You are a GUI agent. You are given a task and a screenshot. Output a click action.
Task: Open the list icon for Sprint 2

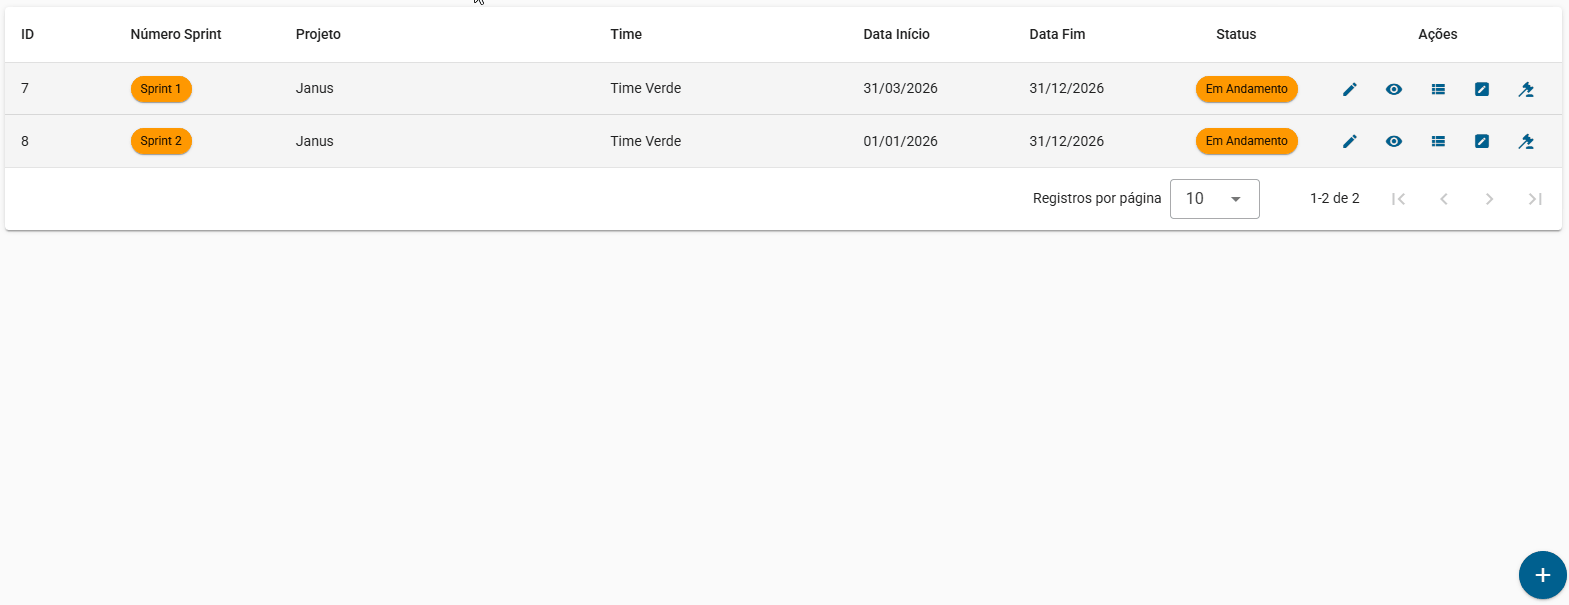pyautogui.click(x=1438, y=141)
